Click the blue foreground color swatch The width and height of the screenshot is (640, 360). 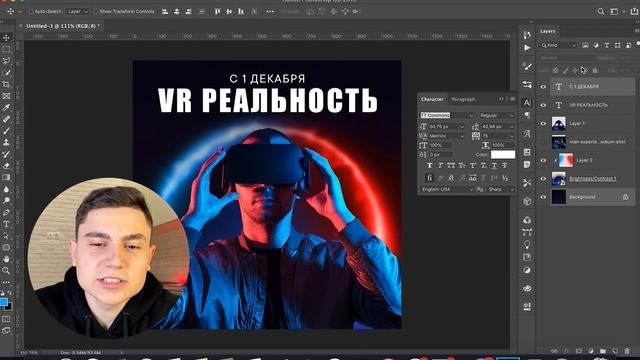[3, 302]
